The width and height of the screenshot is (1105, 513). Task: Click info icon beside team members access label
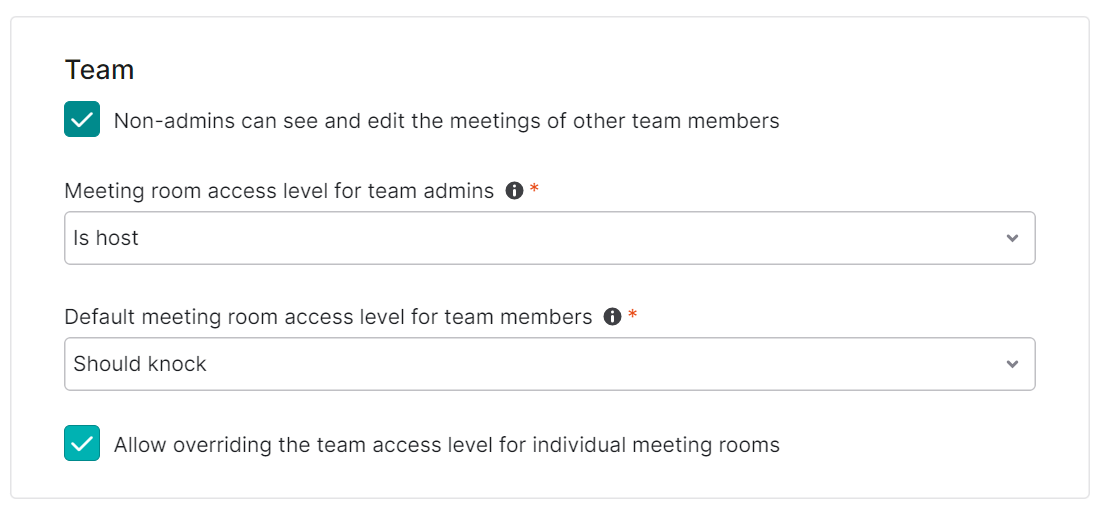(x=612, y=317)
